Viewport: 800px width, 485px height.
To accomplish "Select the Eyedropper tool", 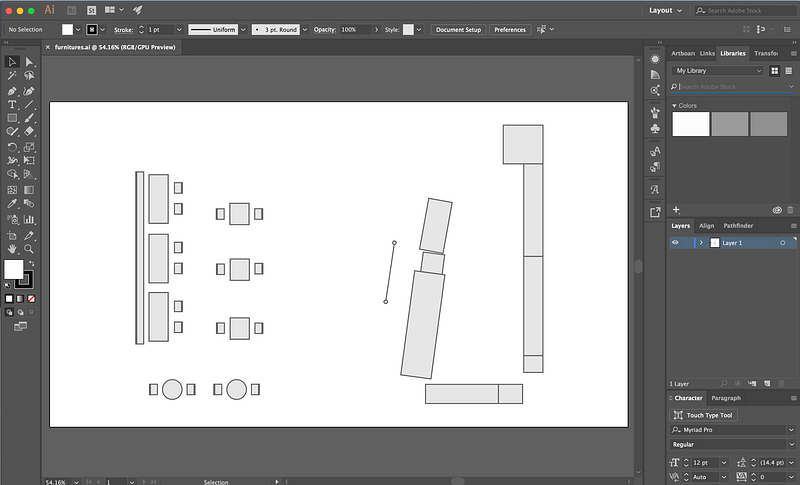I will [x=12, y=203].
